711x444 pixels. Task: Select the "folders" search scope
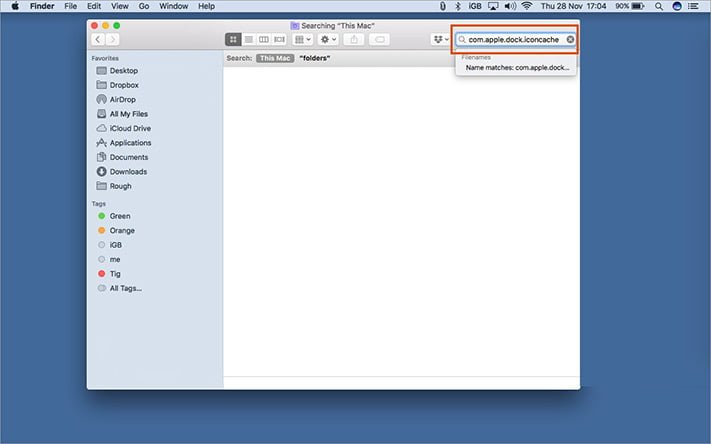click(315, 58)
